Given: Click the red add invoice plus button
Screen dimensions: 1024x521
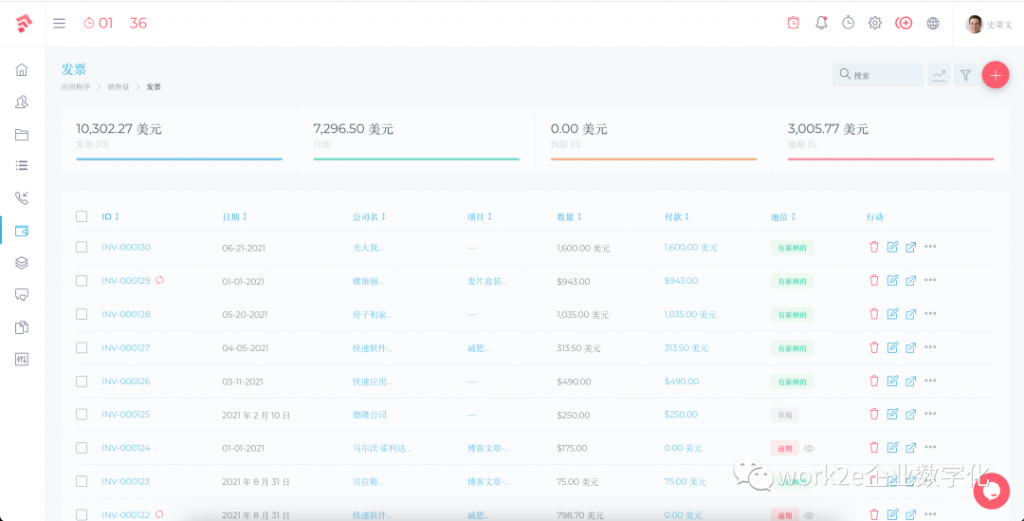Looking at the screenshot, I should pos(995,75).
